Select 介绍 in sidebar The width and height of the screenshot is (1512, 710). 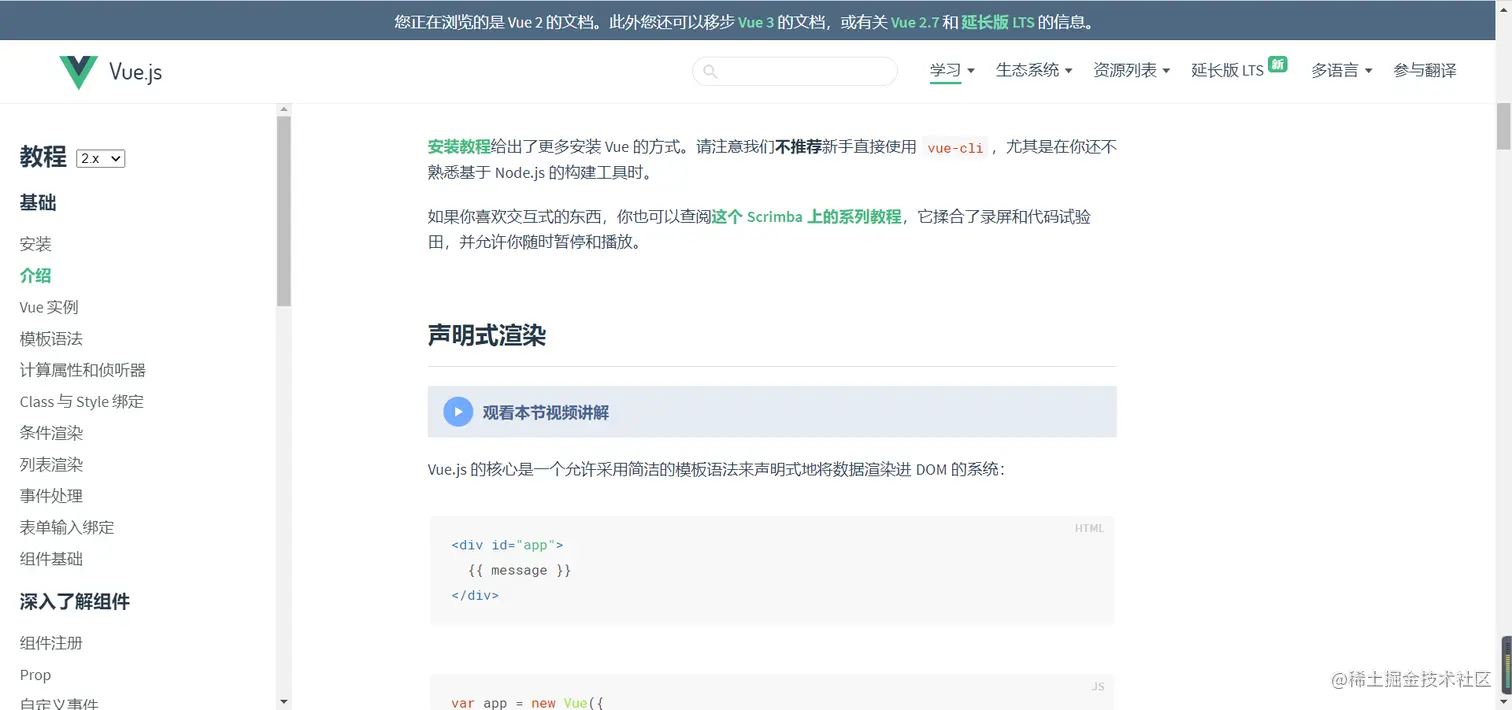coord(35,275)
